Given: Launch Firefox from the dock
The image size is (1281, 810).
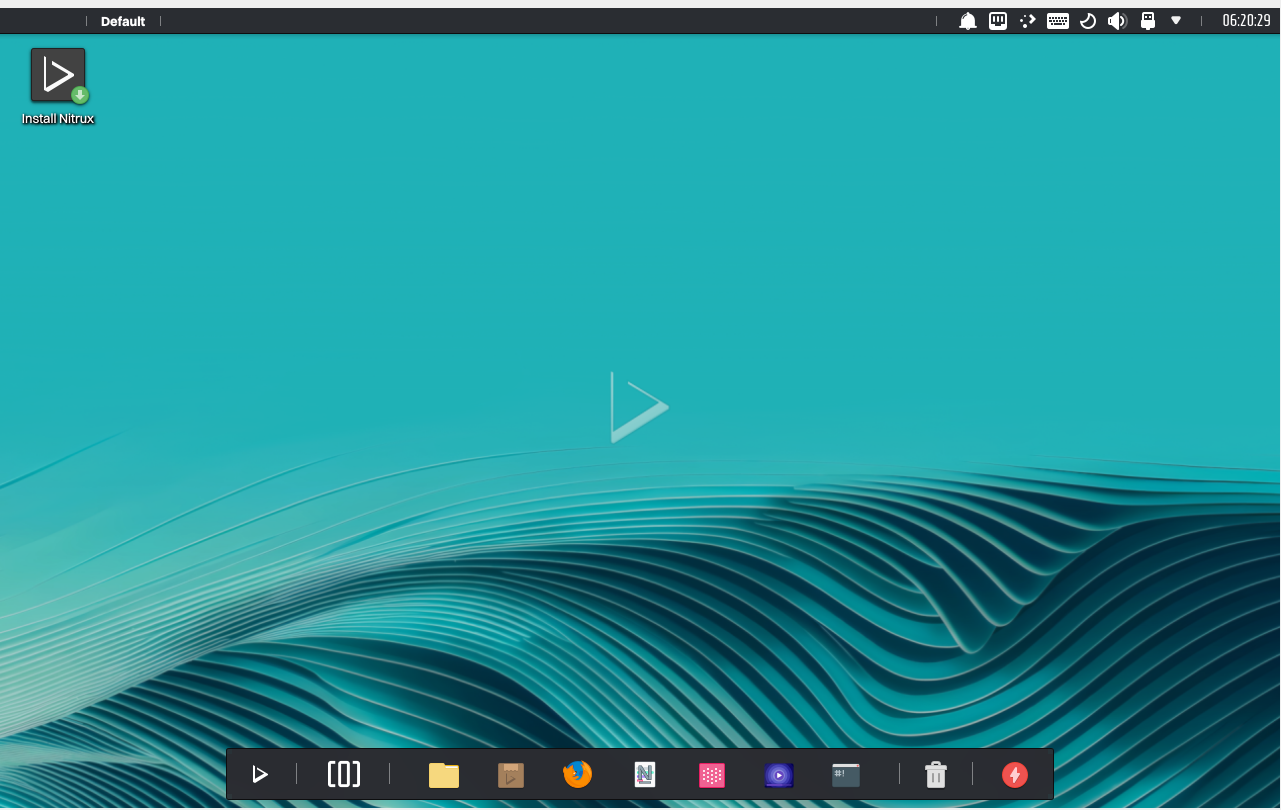Looking at the screenshot, I should pos(578,774).
